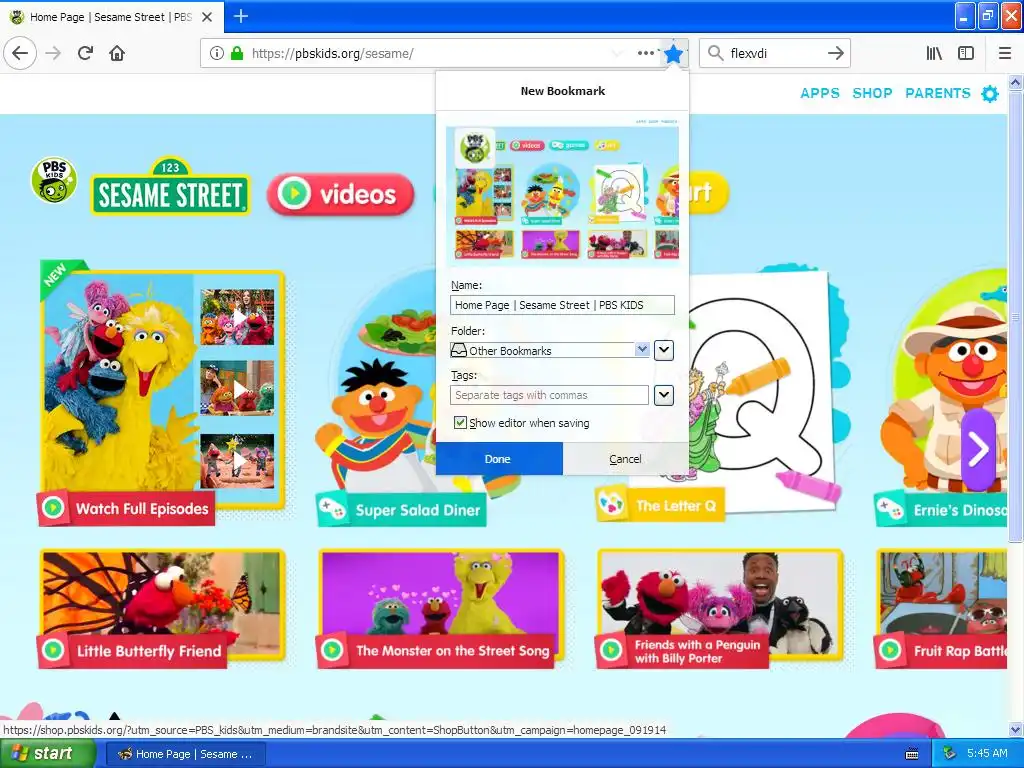The image size is (1024, 768).
Task: Open the Windows start button
Action: 48,754
